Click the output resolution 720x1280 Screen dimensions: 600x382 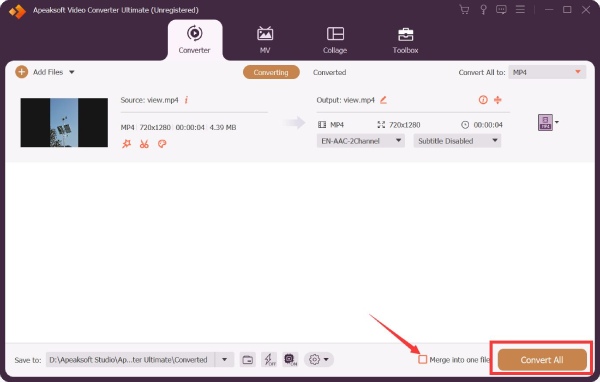[x=404, y=125]
